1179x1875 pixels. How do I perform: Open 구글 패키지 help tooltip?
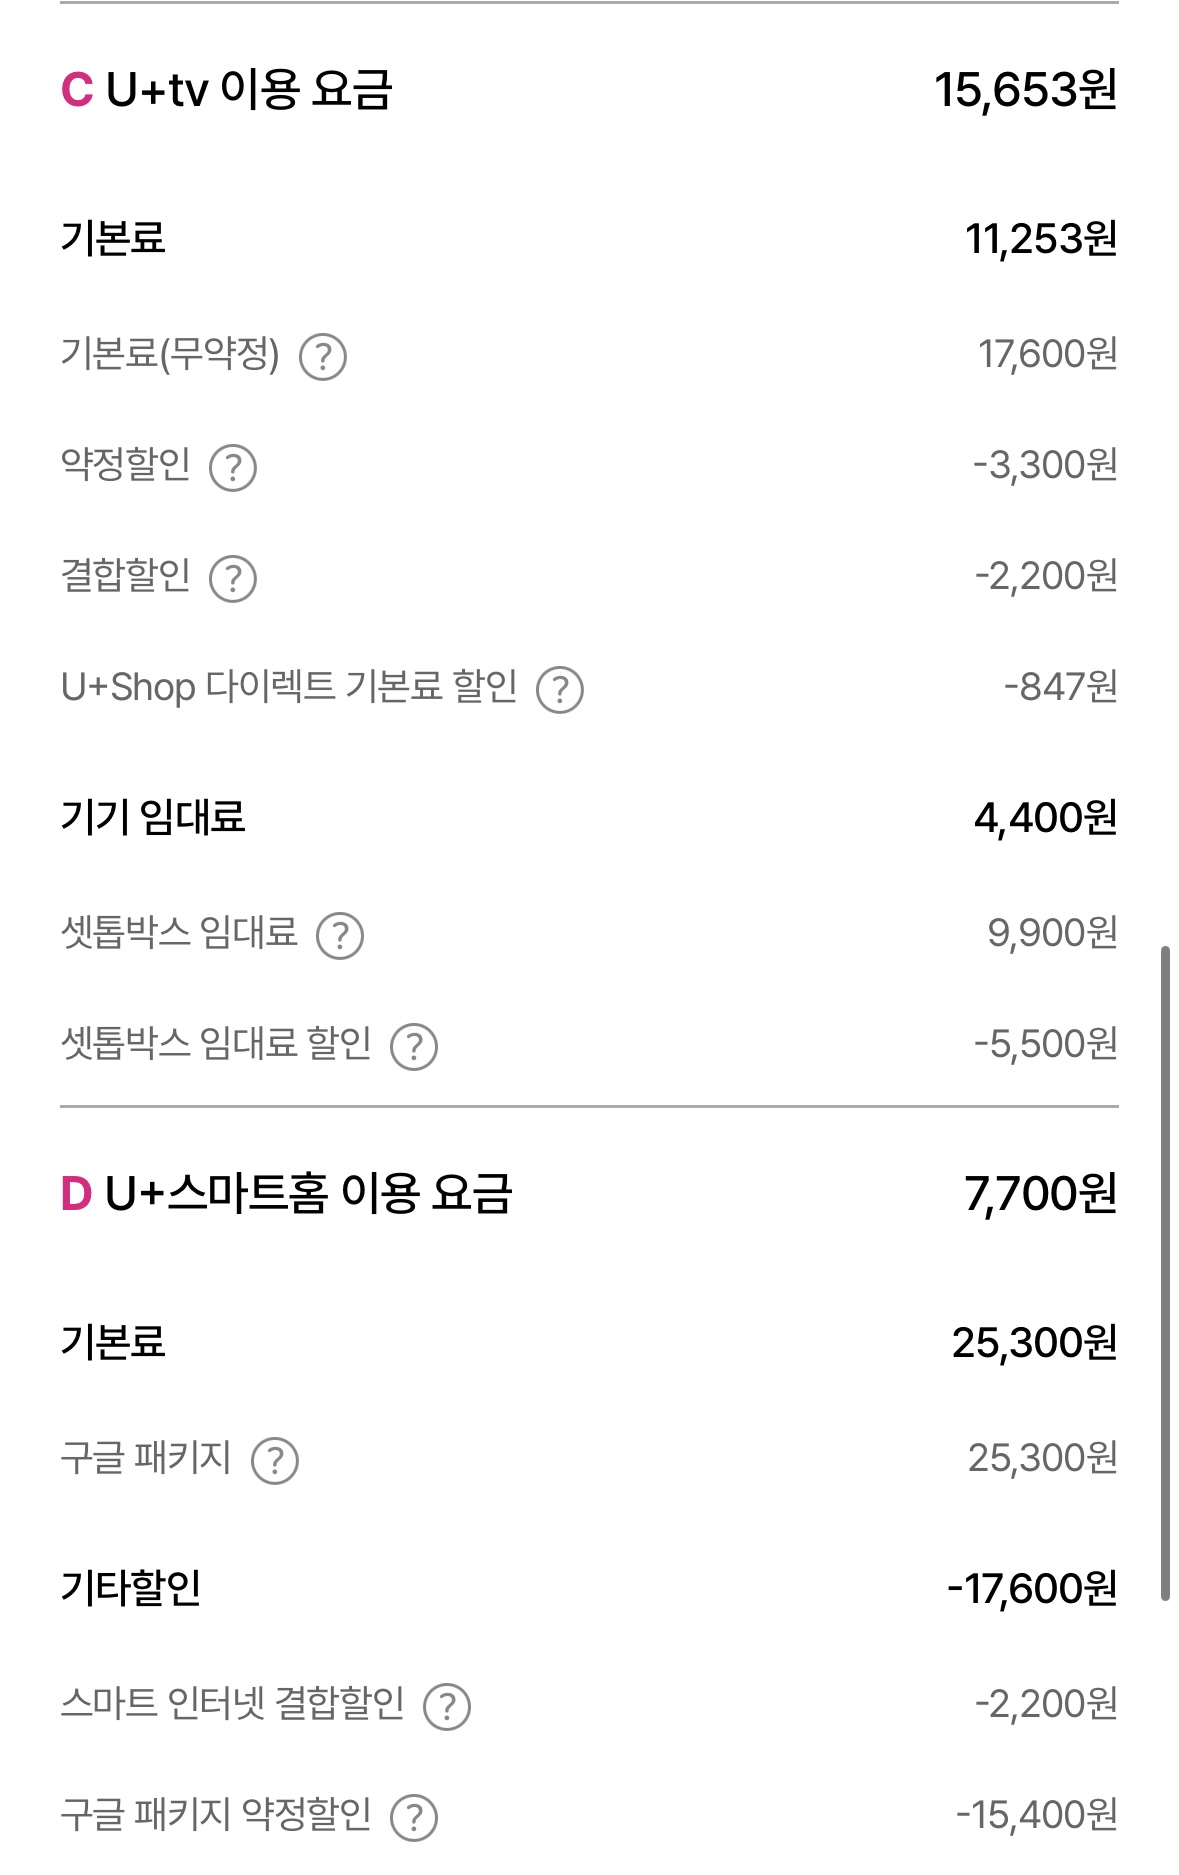tap(275, 1461)
